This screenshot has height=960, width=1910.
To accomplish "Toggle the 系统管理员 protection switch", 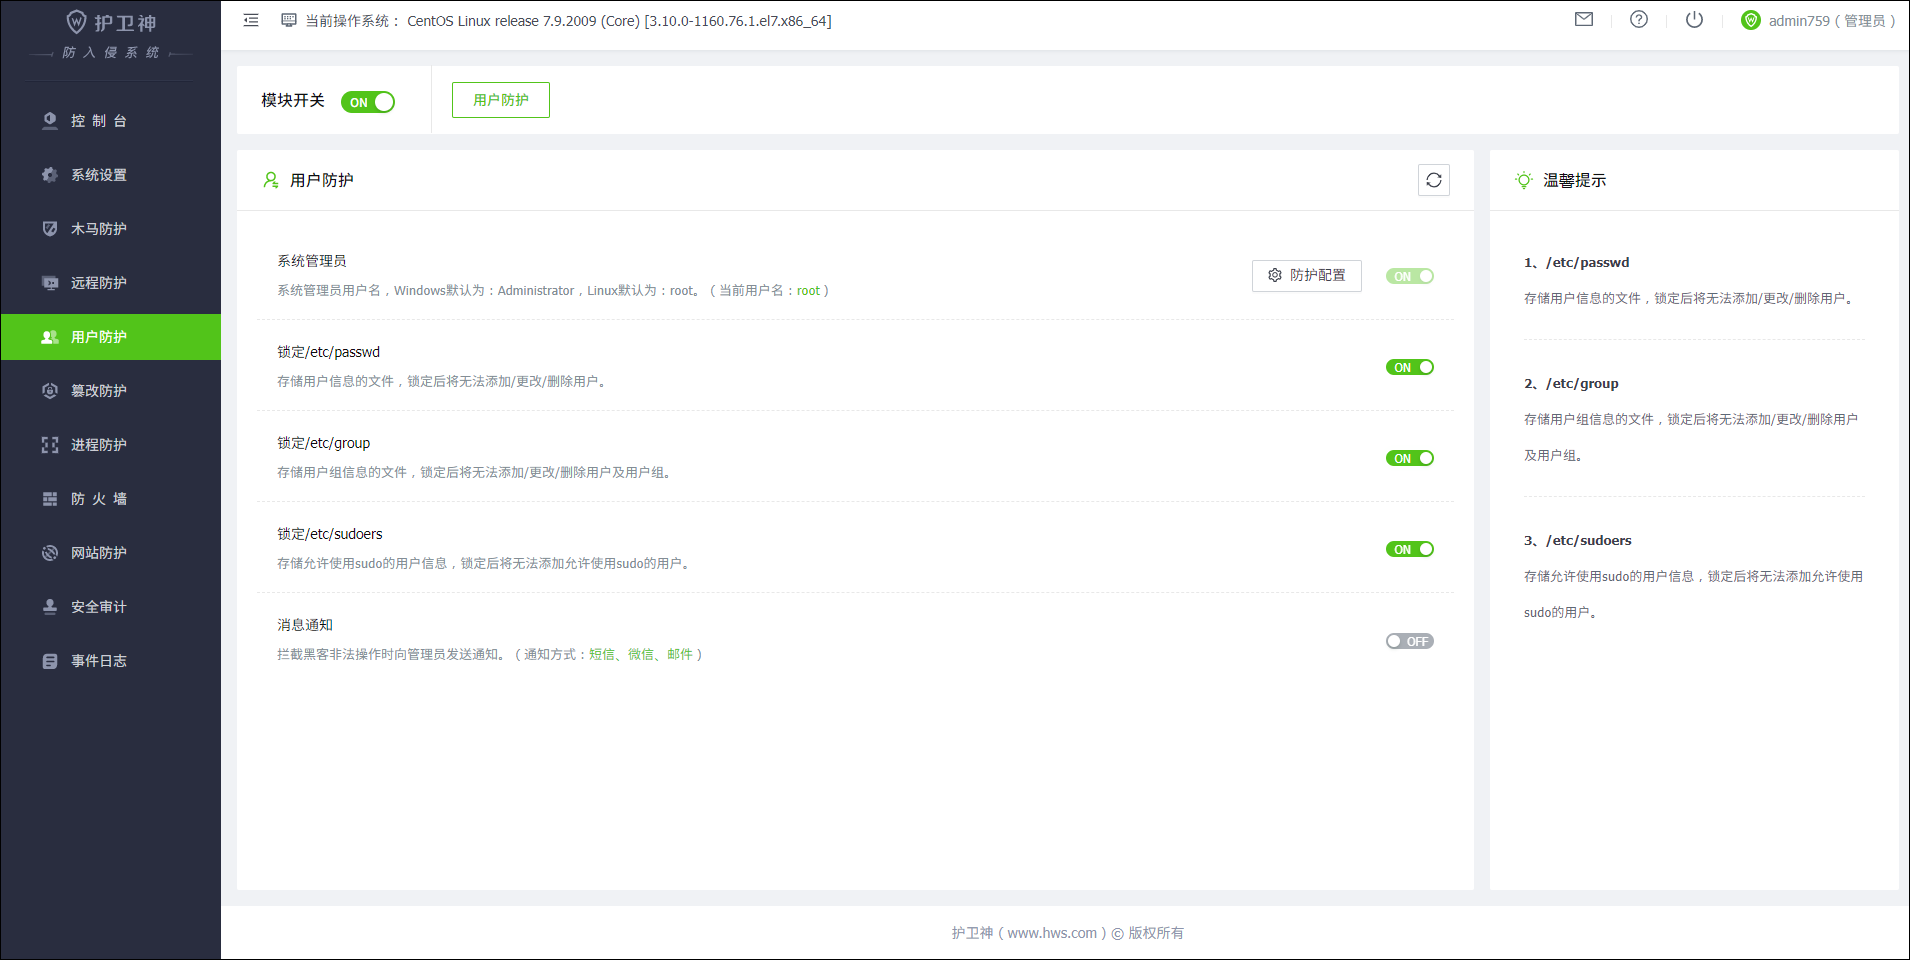I will click(1410, 276).
